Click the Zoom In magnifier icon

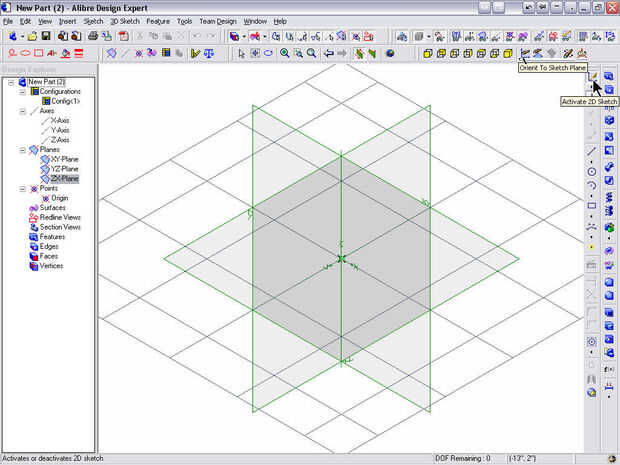click(x=285, y=53)
